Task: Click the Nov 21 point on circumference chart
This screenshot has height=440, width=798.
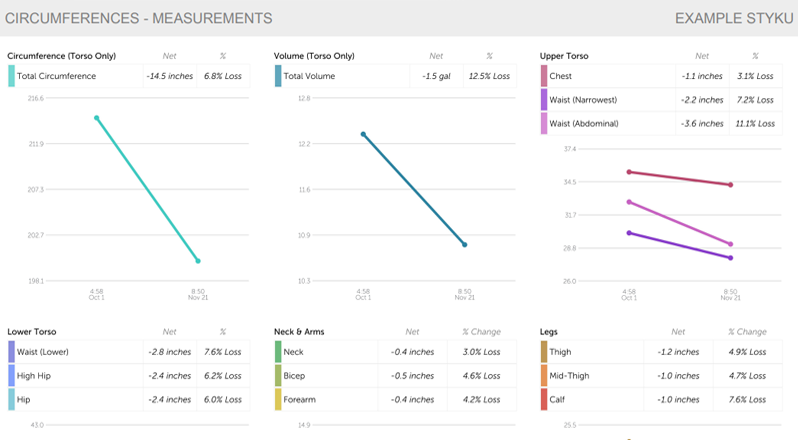Action: 198,261
